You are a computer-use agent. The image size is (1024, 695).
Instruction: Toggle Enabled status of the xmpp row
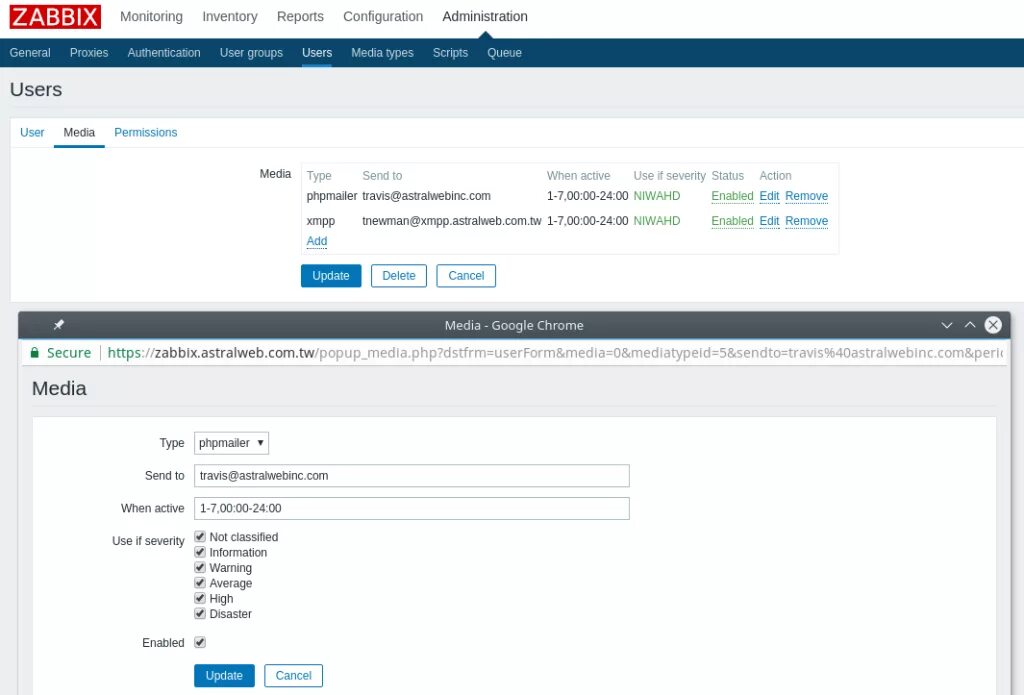click(x=732, y=221)
